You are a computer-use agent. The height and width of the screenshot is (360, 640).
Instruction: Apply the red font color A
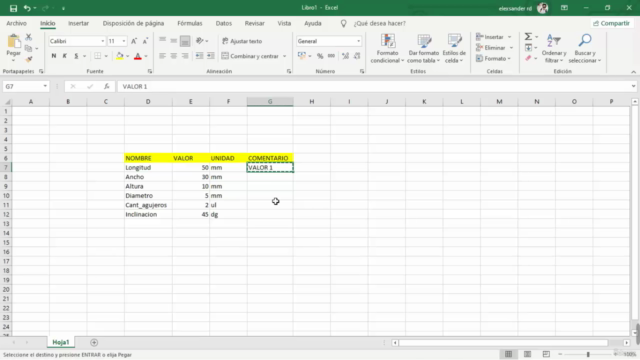click(138, 56)
